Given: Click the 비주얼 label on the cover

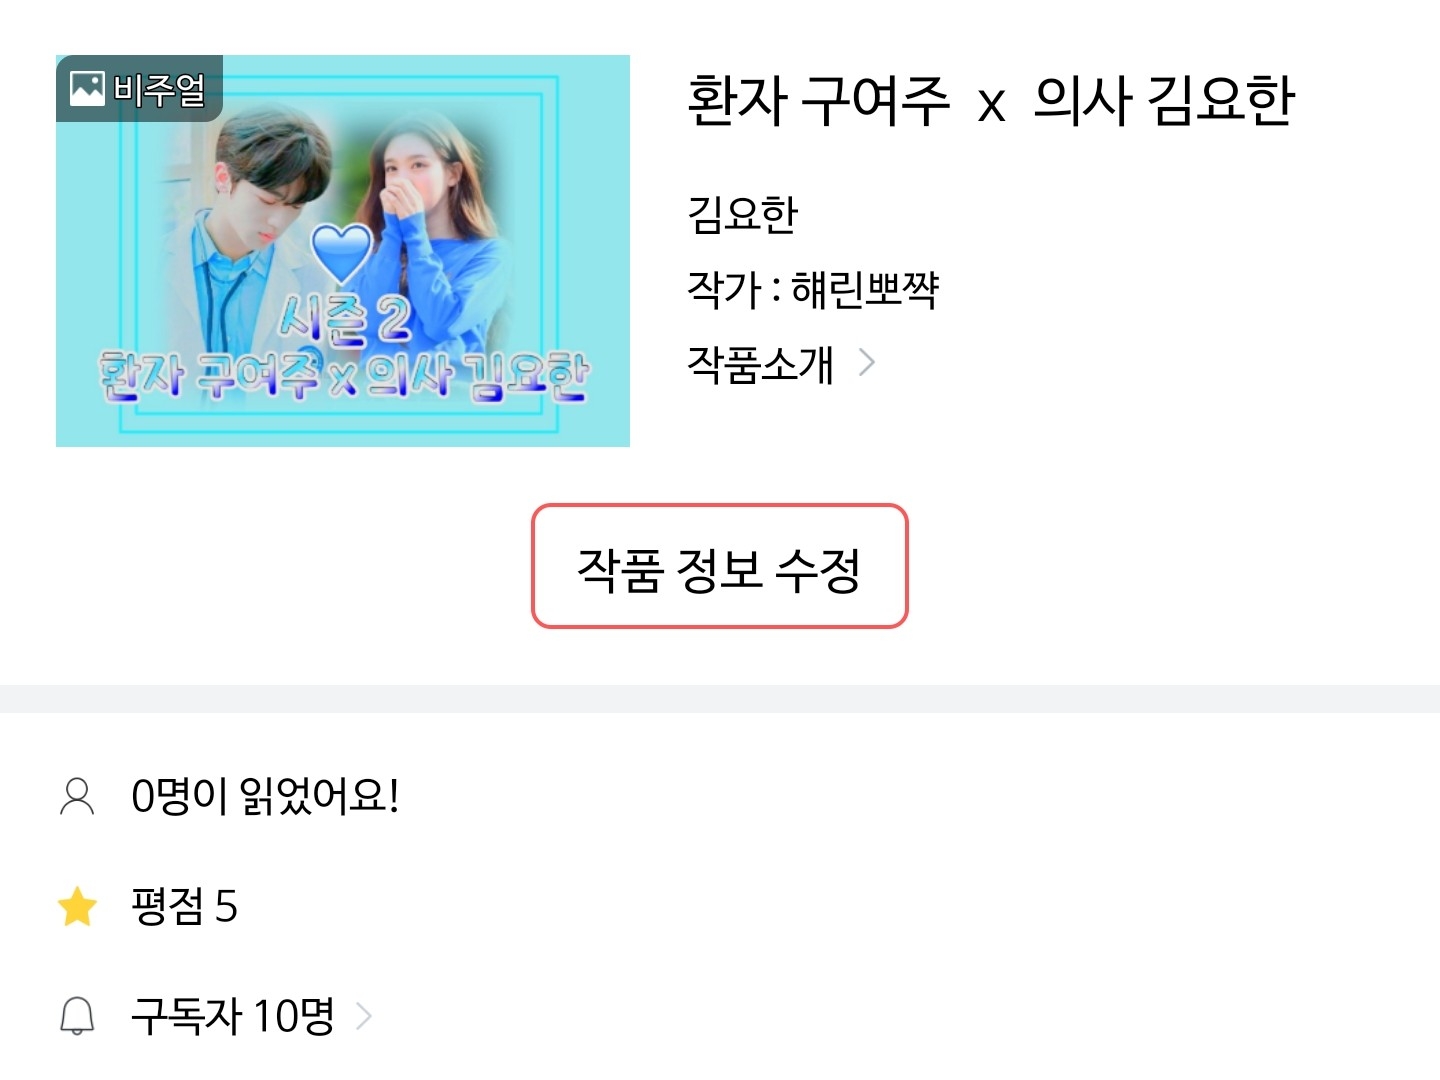Looking at the screenshot, I should [x=159, y=89].
